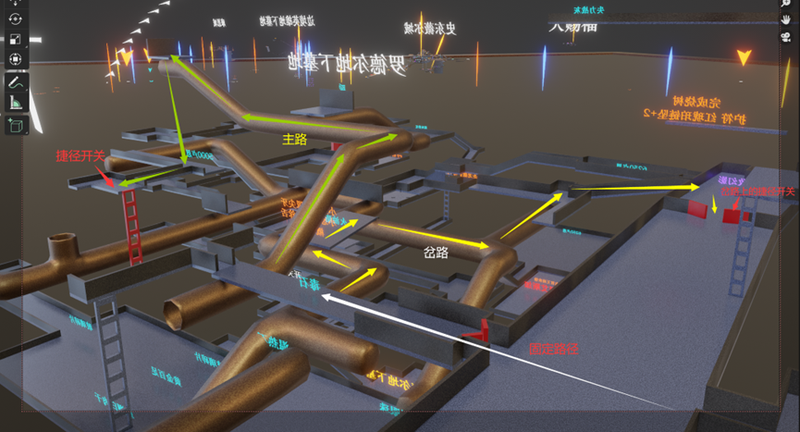This screenshot has height=432, width=800.
Task: Click the white 岔路 label
Action: 435,253
